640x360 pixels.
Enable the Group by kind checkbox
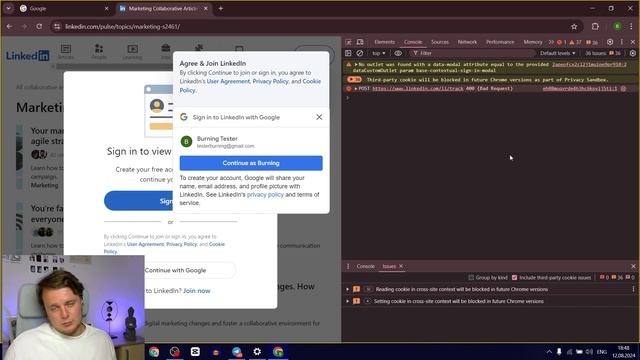point(471,278)
